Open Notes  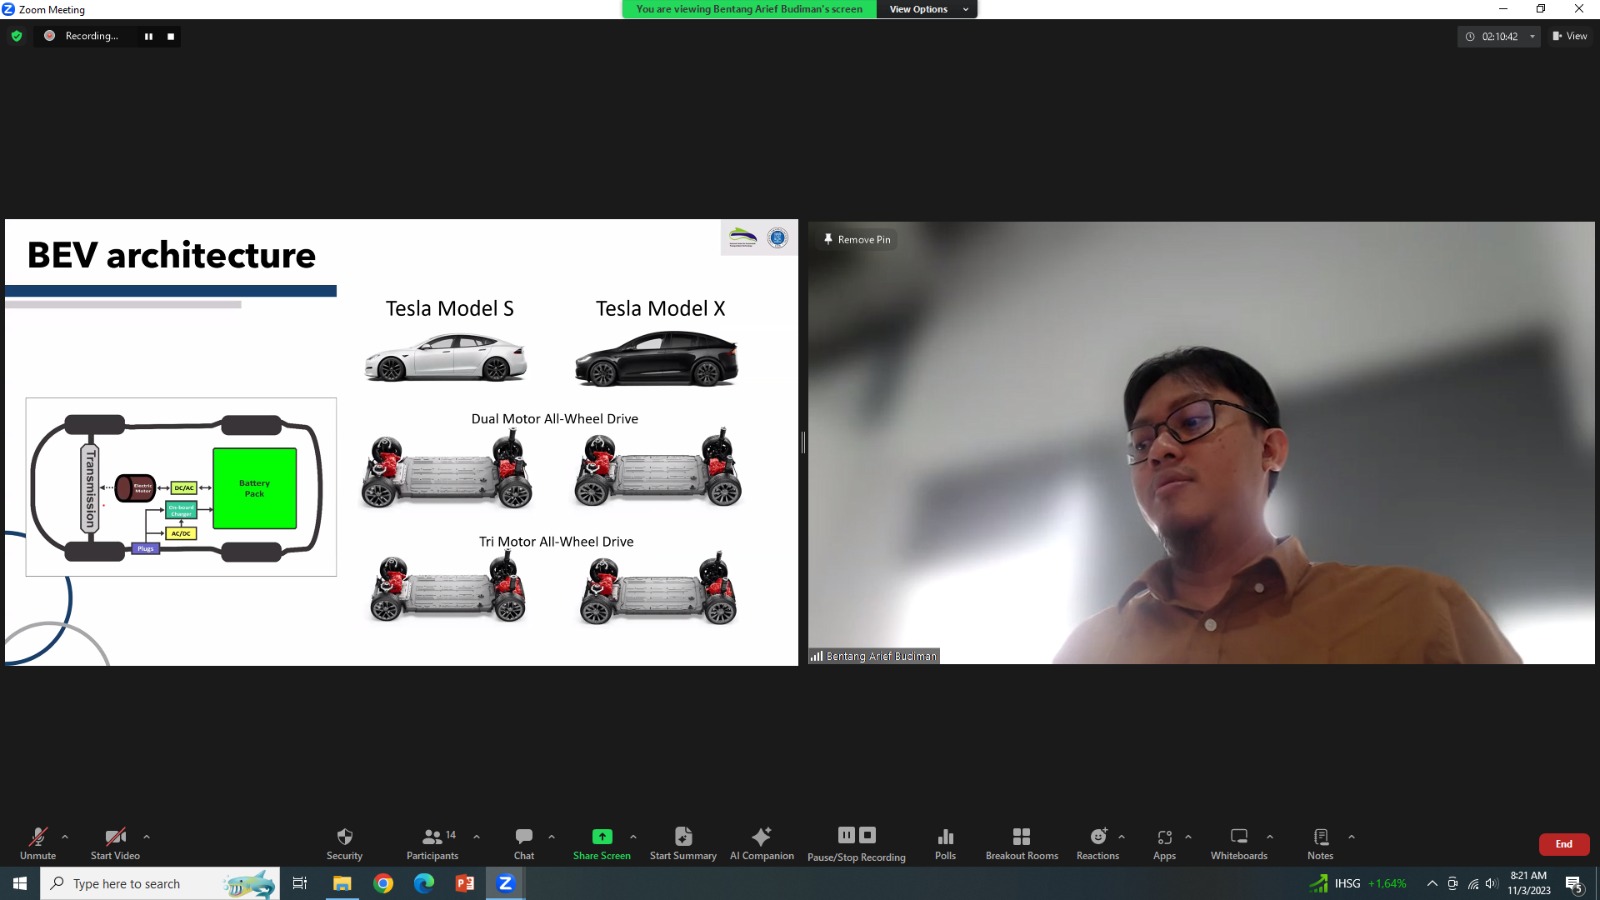(x=1320, y=843)
